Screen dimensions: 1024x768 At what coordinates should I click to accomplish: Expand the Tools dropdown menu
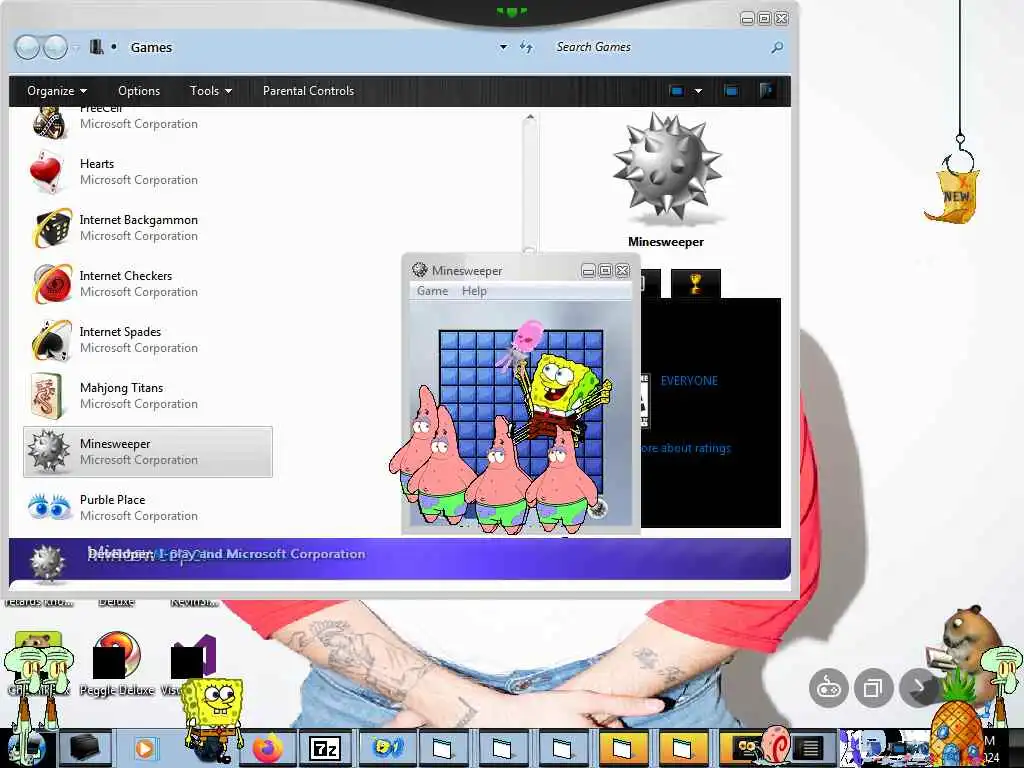click(210, 91)
